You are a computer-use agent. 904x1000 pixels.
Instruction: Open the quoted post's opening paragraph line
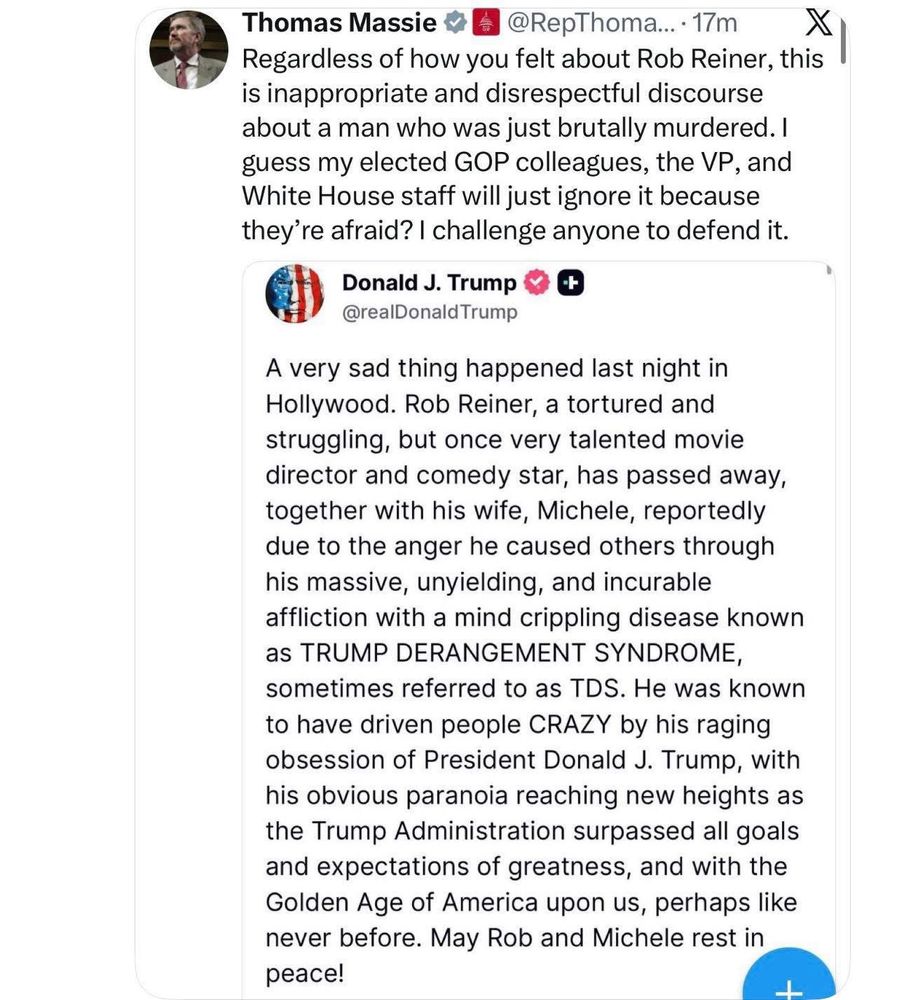[496, 369]
